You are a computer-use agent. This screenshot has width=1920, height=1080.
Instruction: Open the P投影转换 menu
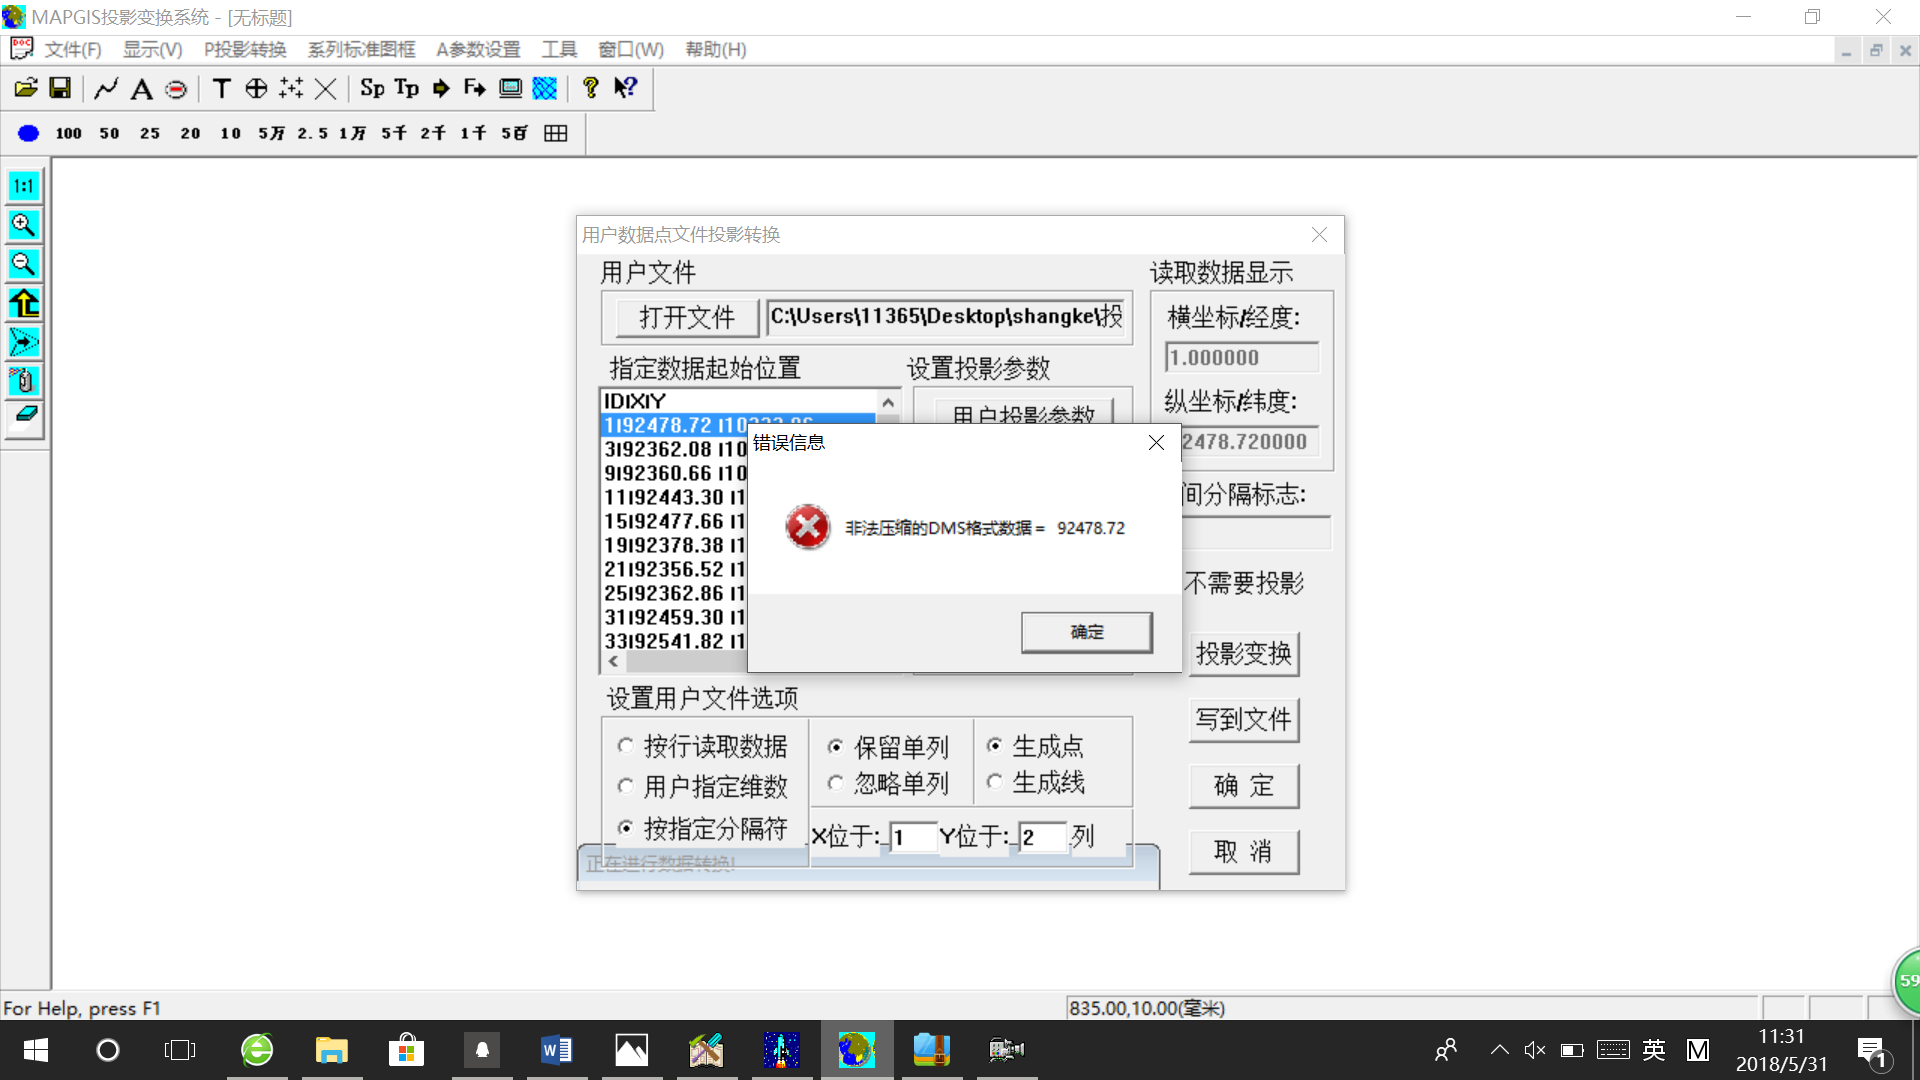pyautogui.click(x=245, y=49)
